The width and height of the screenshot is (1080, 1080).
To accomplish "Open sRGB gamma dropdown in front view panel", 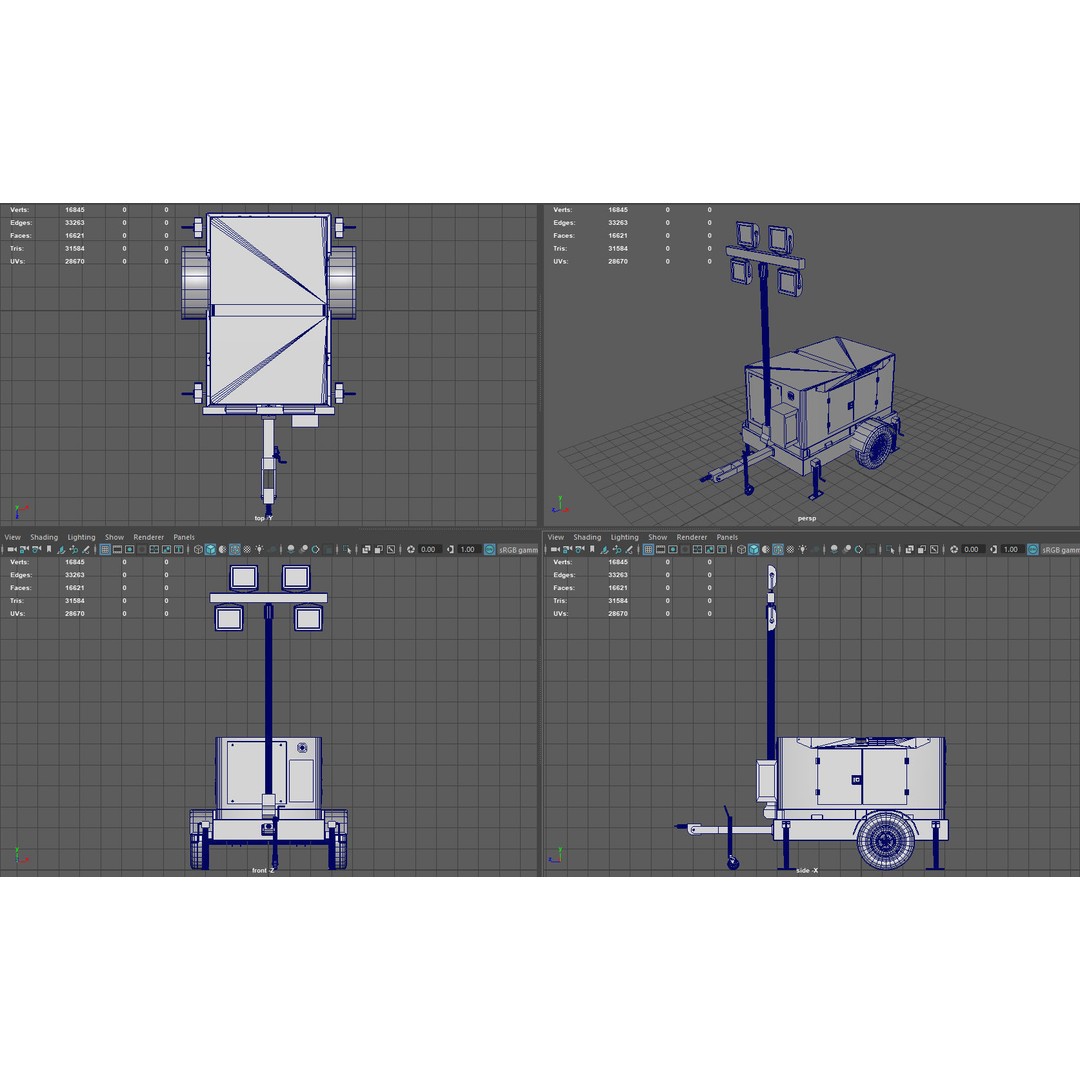I will (x=518, y=549).
